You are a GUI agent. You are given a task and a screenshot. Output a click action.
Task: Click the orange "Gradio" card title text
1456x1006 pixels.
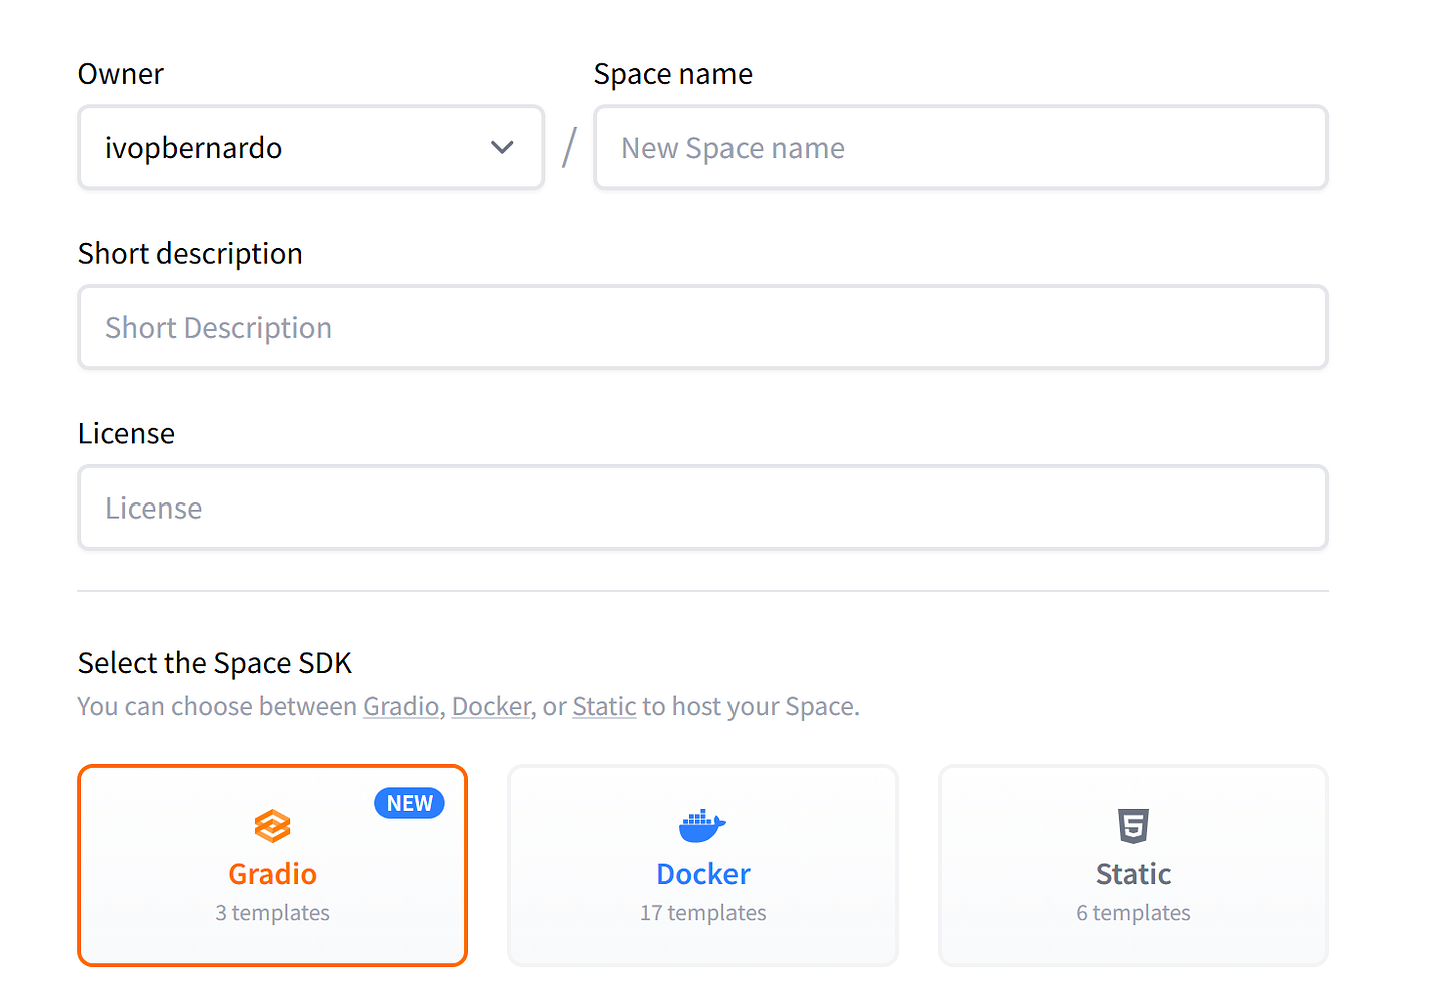[x=273, y=873]
